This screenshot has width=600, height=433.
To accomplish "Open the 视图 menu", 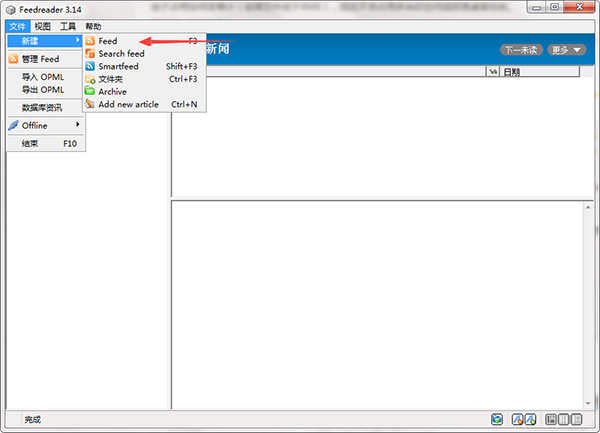I will click(x=41, y=26).
